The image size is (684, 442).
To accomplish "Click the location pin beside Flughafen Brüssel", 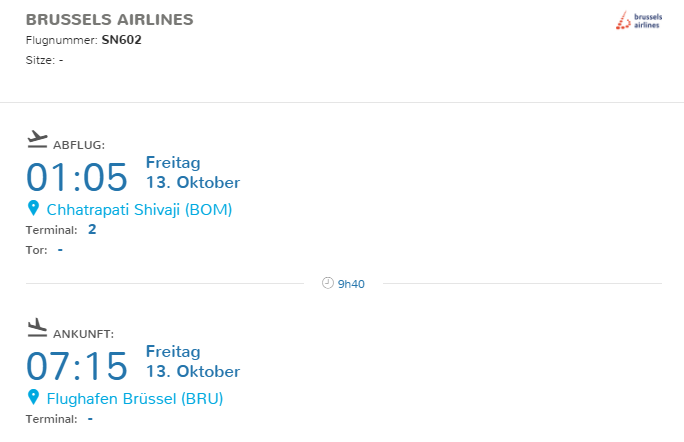I will coord(33,398).
